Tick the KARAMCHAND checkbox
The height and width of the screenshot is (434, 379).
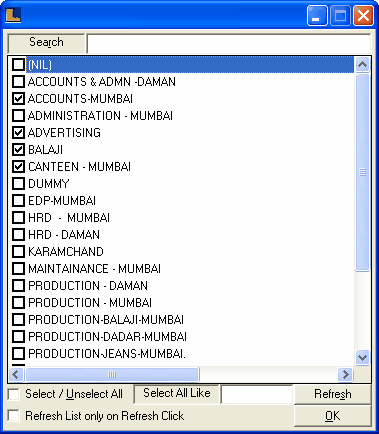coord(18,252)
